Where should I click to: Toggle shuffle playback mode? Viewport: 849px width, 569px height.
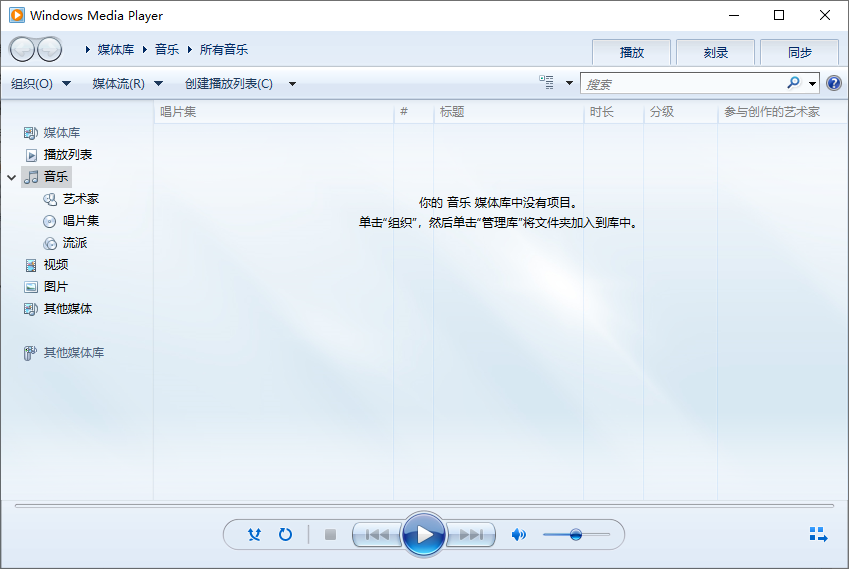[254, 534]
